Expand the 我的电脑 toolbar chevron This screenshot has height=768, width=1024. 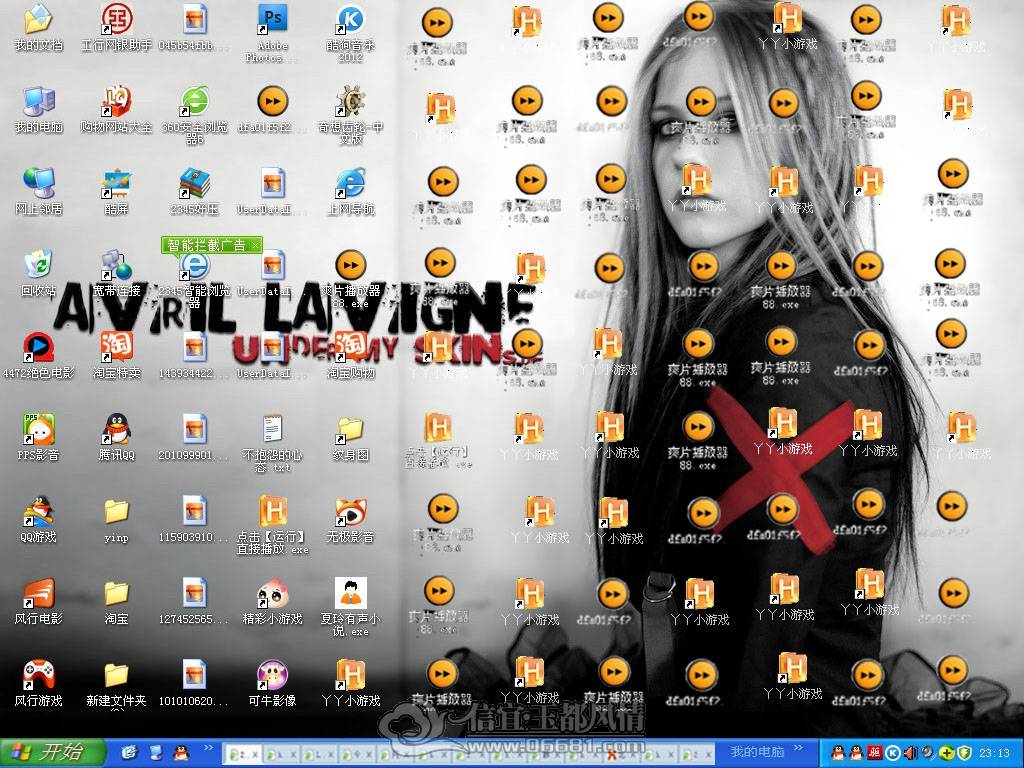tap(798, 748)
